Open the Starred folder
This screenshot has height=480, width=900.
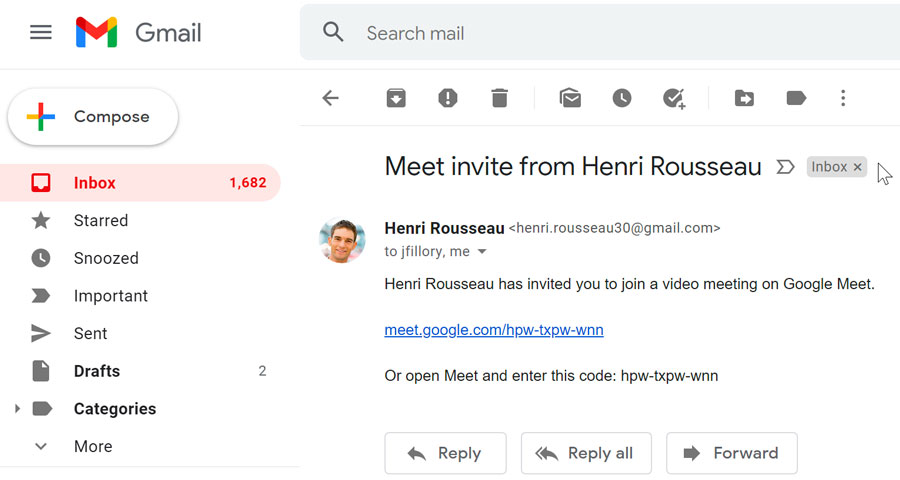(100, 221)
